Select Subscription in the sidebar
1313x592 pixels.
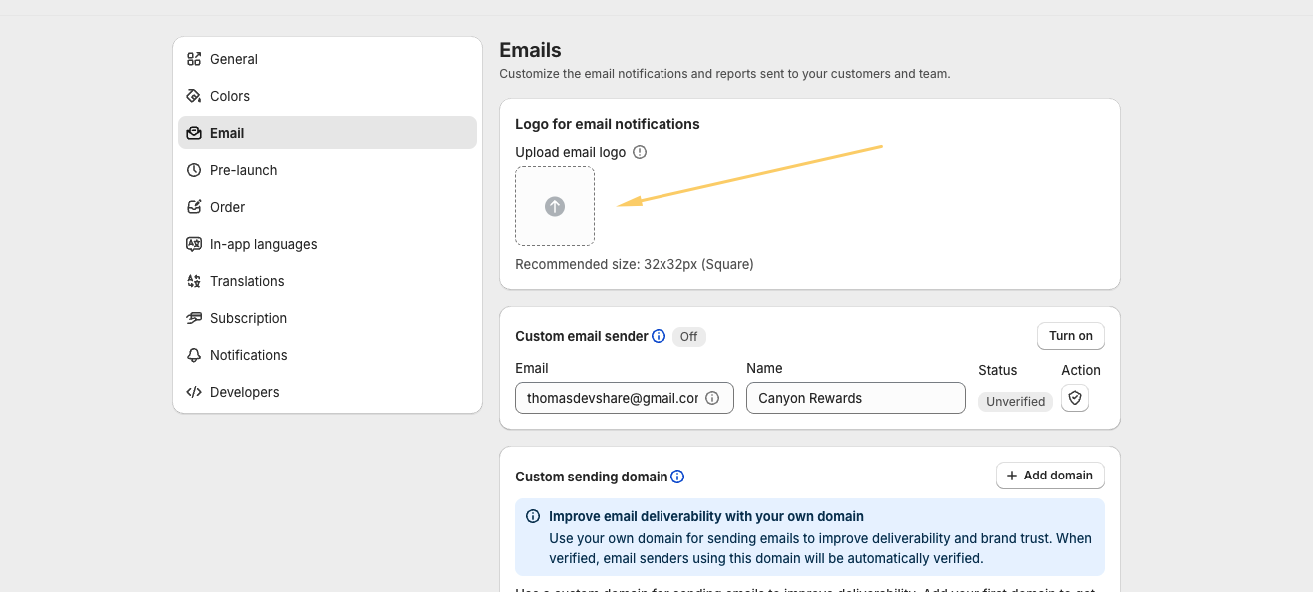(x=248, y=318)
